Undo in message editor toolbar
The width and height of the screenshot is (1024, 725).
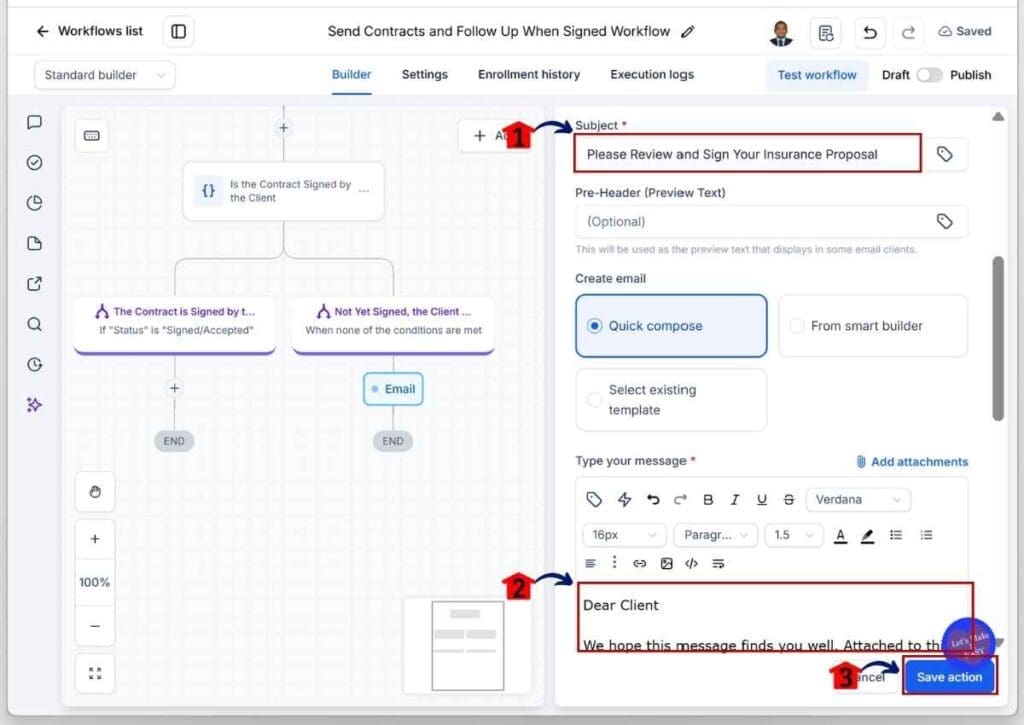[652, 500]
